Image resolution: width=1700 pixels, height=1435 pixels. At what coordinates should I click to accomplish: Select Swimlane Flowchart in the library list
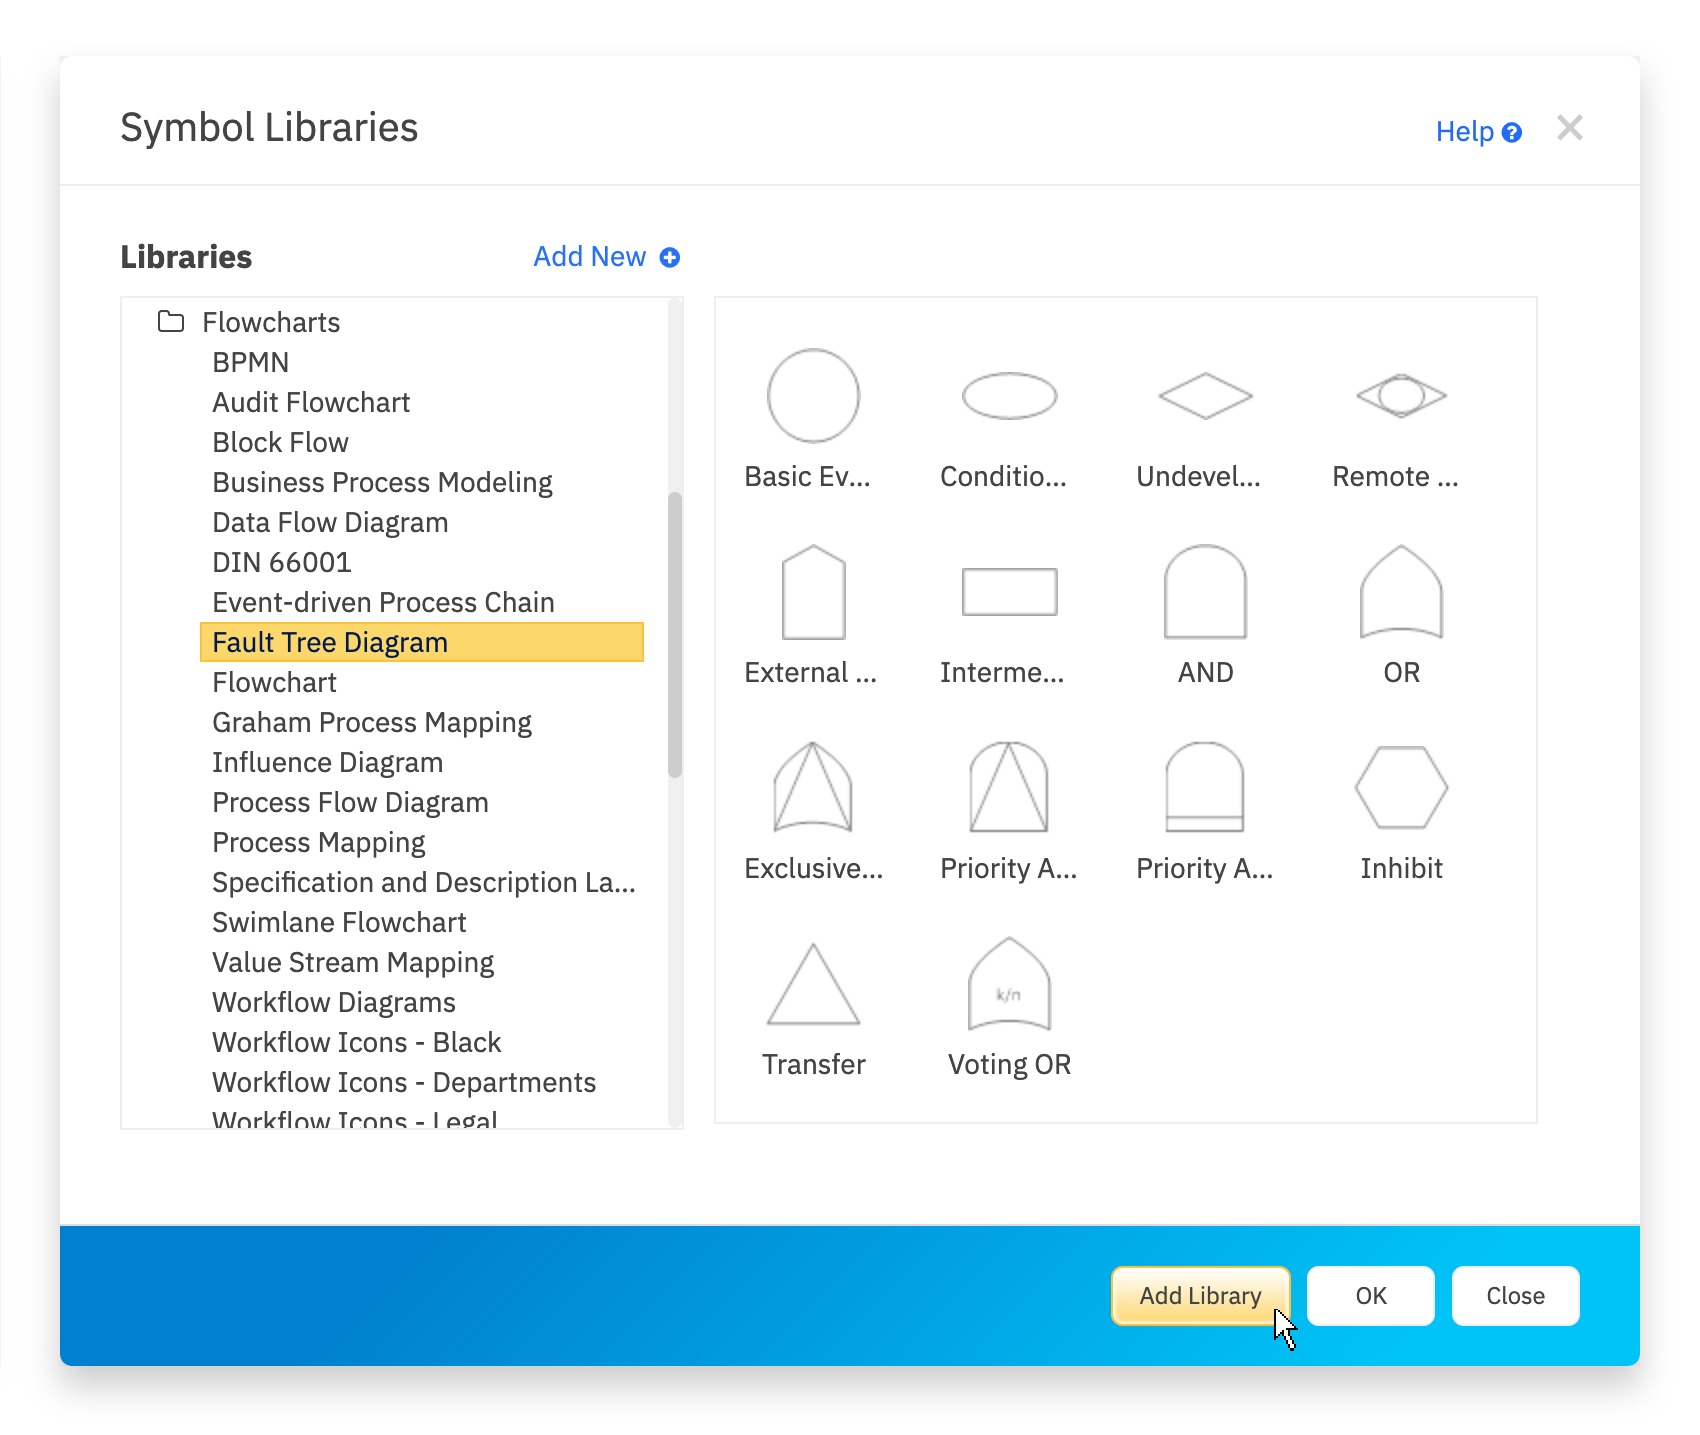[339, 922]
